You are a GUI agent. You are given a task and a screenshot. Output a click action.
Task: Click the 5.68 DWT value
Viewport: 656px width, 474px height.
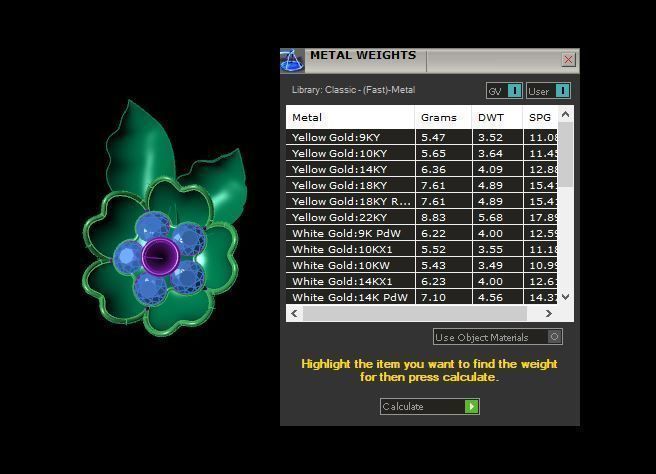tap(490, 218)
